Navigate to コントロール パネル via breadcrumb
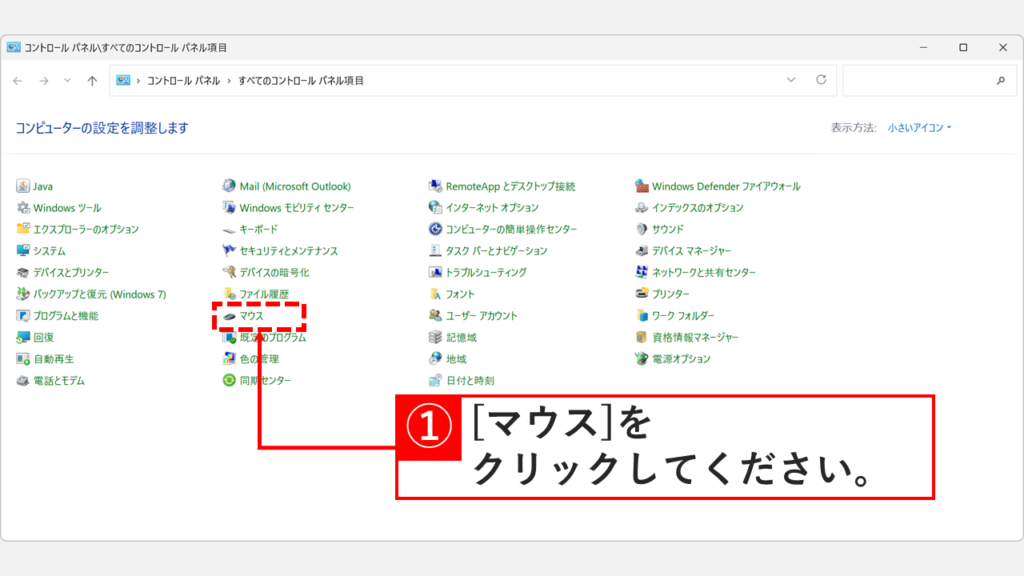Screen dimensions: 1024x576 185,79
